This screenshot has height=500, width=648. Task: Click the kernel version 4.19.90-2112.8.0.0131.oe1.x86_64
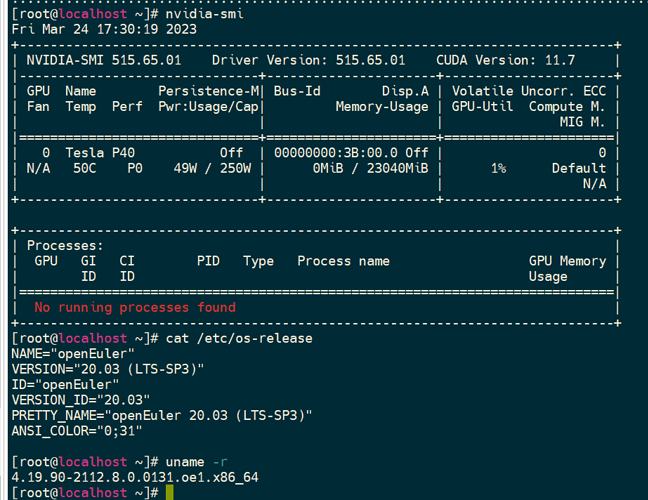[x=134, y=477]
